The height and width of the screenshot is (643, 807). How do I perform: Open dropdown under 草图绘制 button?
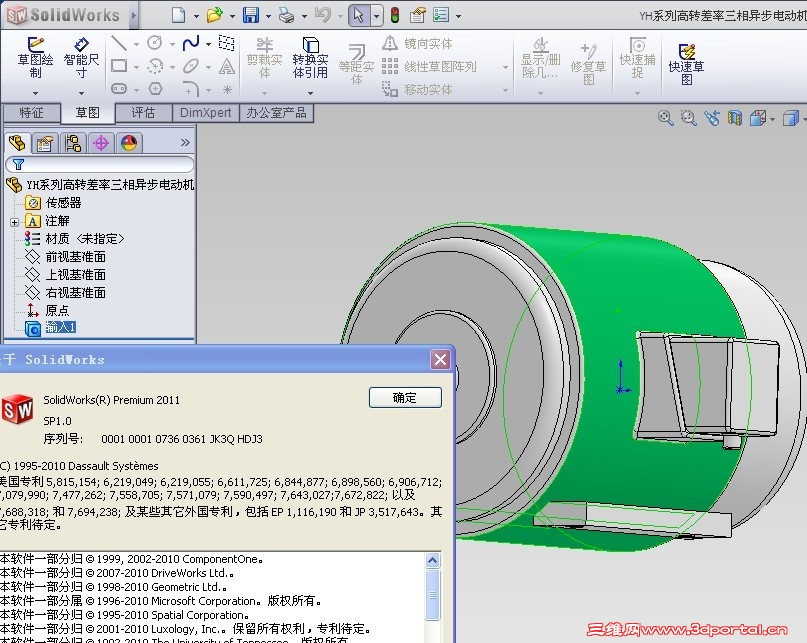35,93
